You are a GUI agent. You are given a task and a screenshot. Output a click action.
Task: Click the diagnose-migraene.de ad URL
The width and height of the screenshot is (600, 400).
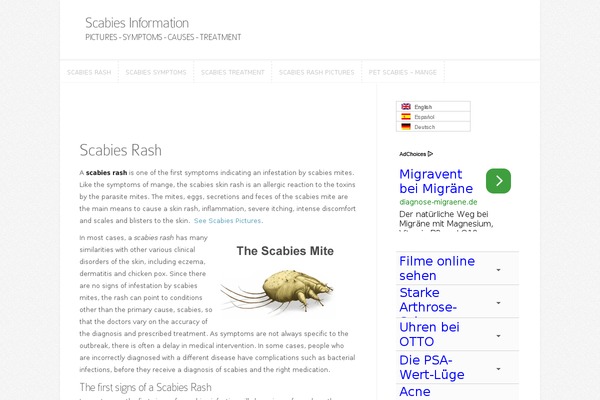(438, 202)
